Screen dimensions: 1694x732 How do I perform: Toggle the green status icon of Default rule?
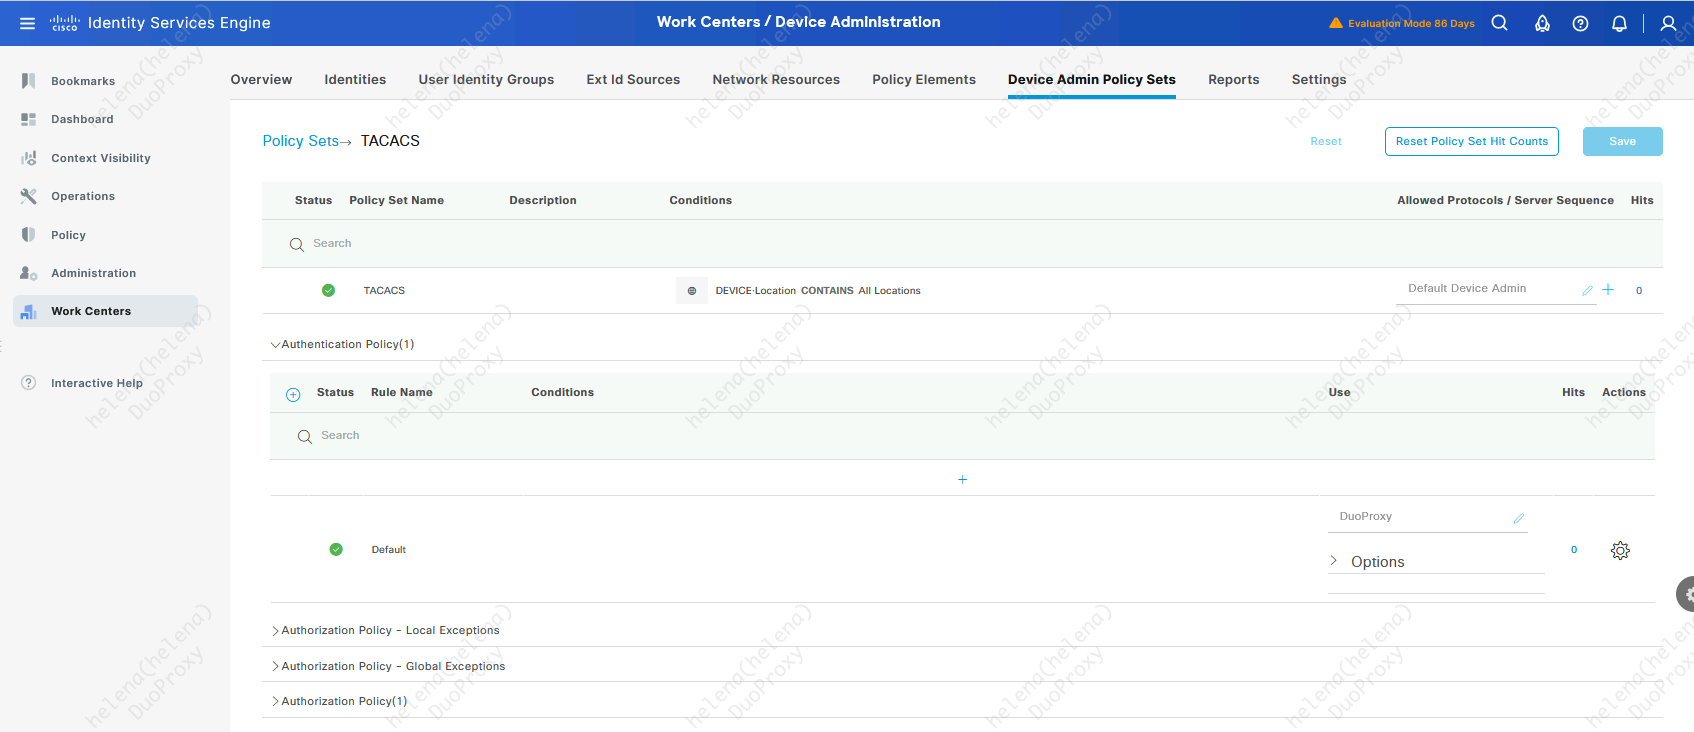[x=336, y=549]
